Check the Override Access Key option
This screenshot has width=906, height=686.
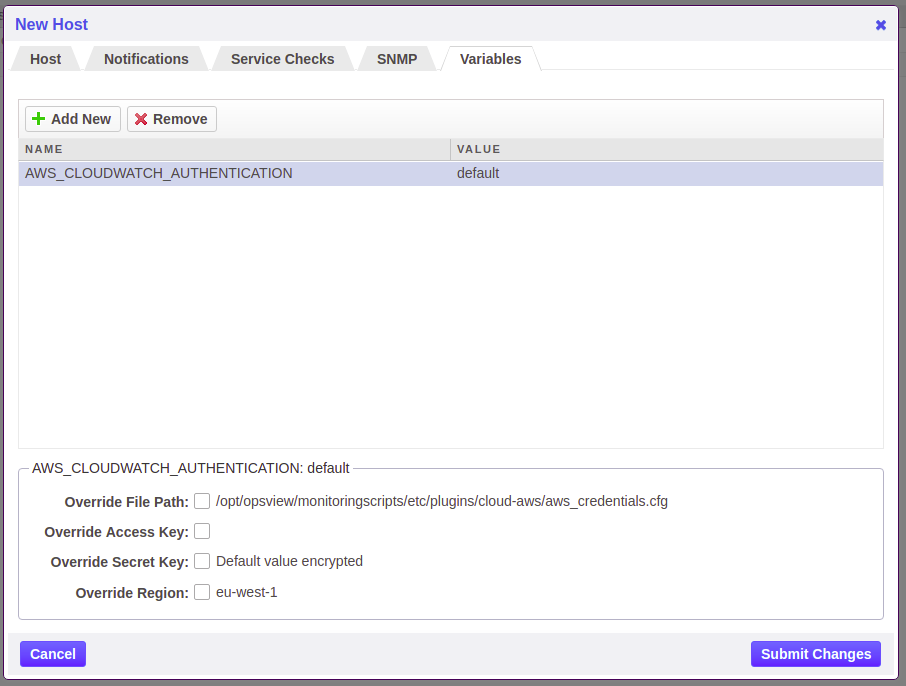[x=202, y=531]
